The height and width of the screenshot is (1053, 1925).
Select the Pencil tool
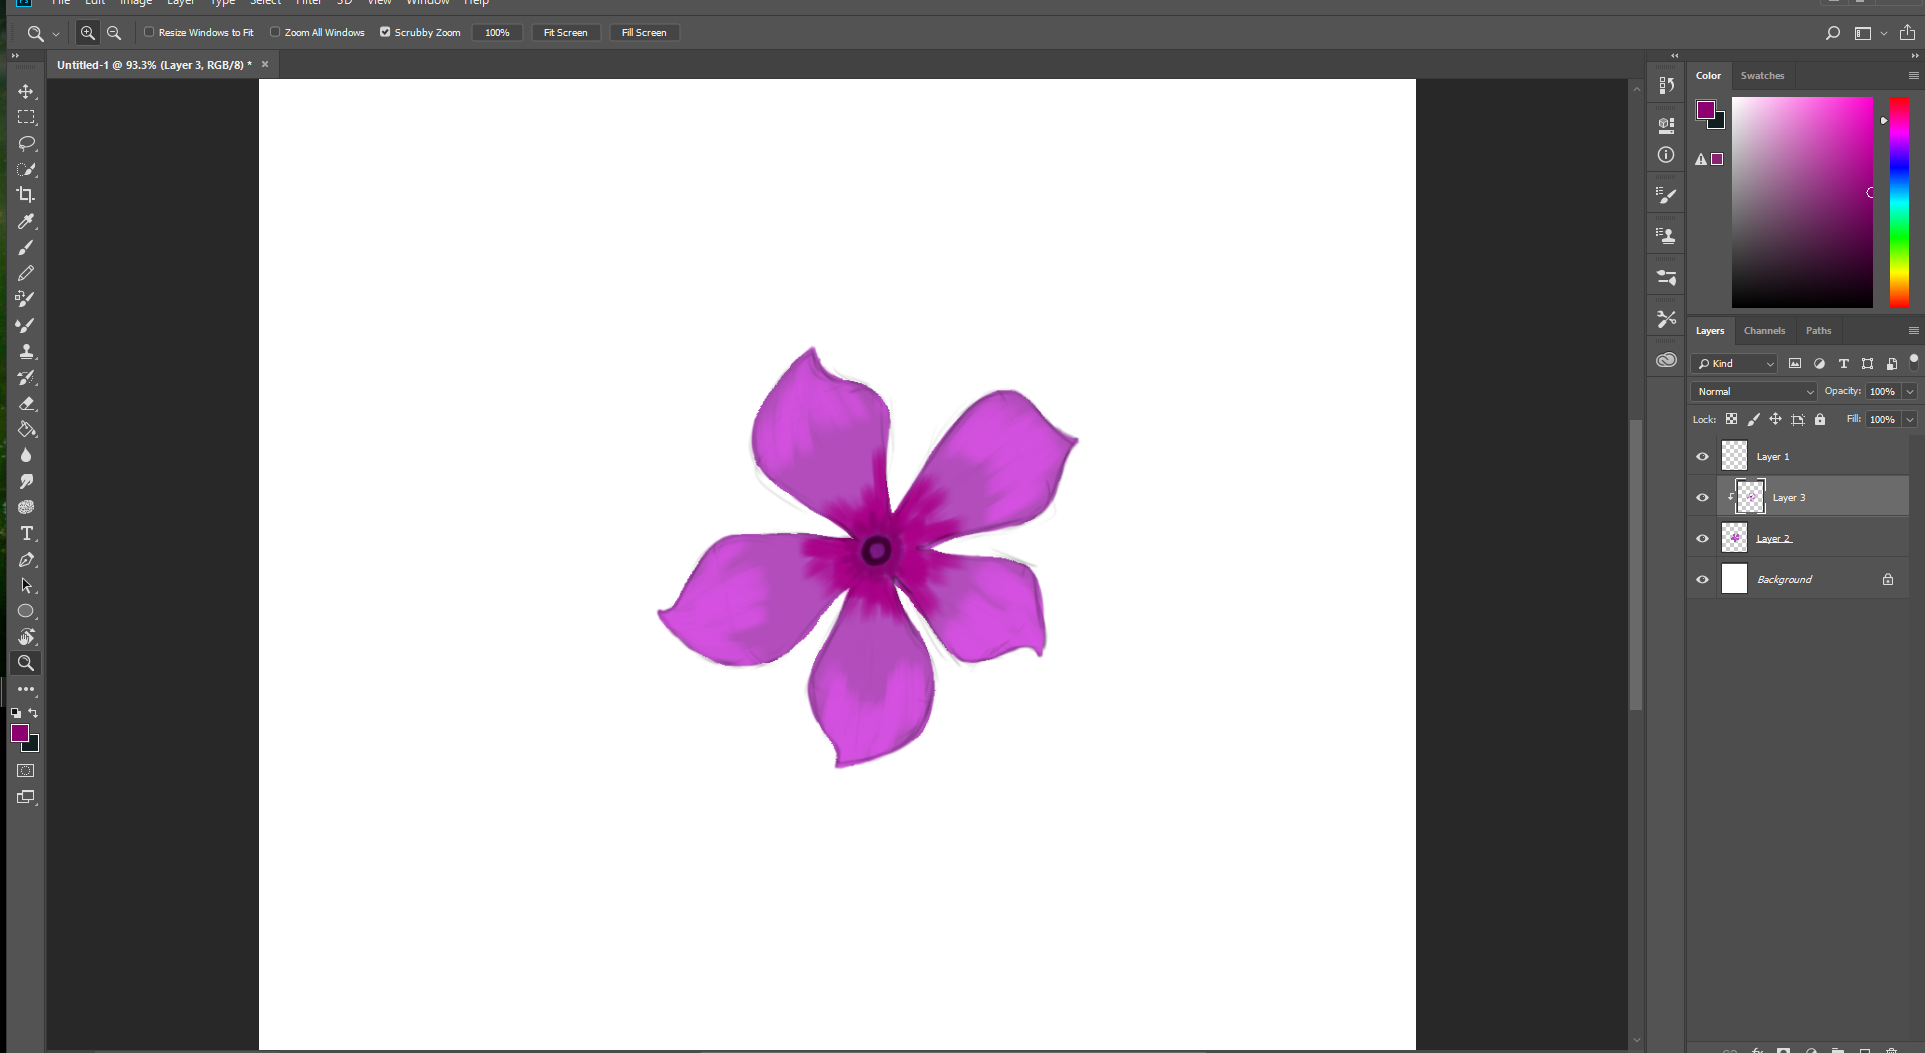(x=26, y=273)
